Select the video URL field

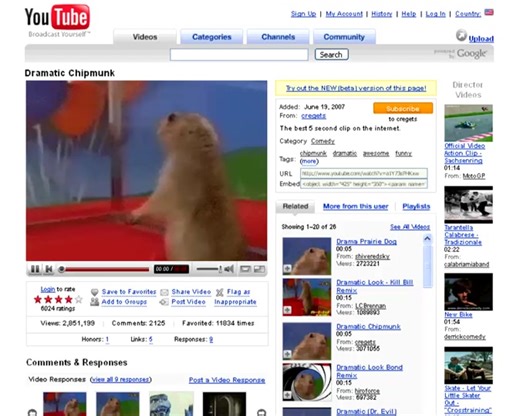(364, 173)
